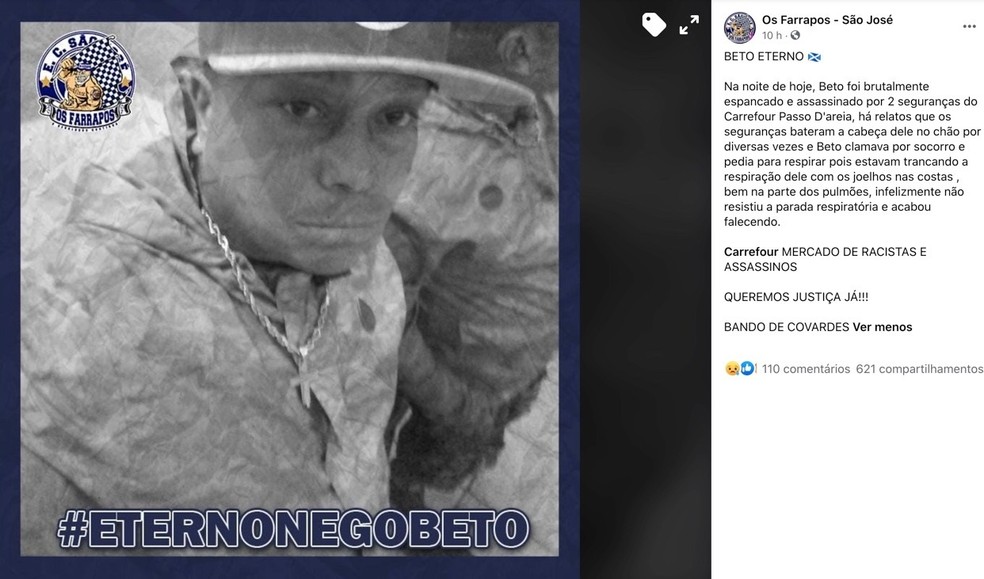The image size is (984, 579).
Task: Click the blue like reaction icon
Action: (x=747, y=369)
